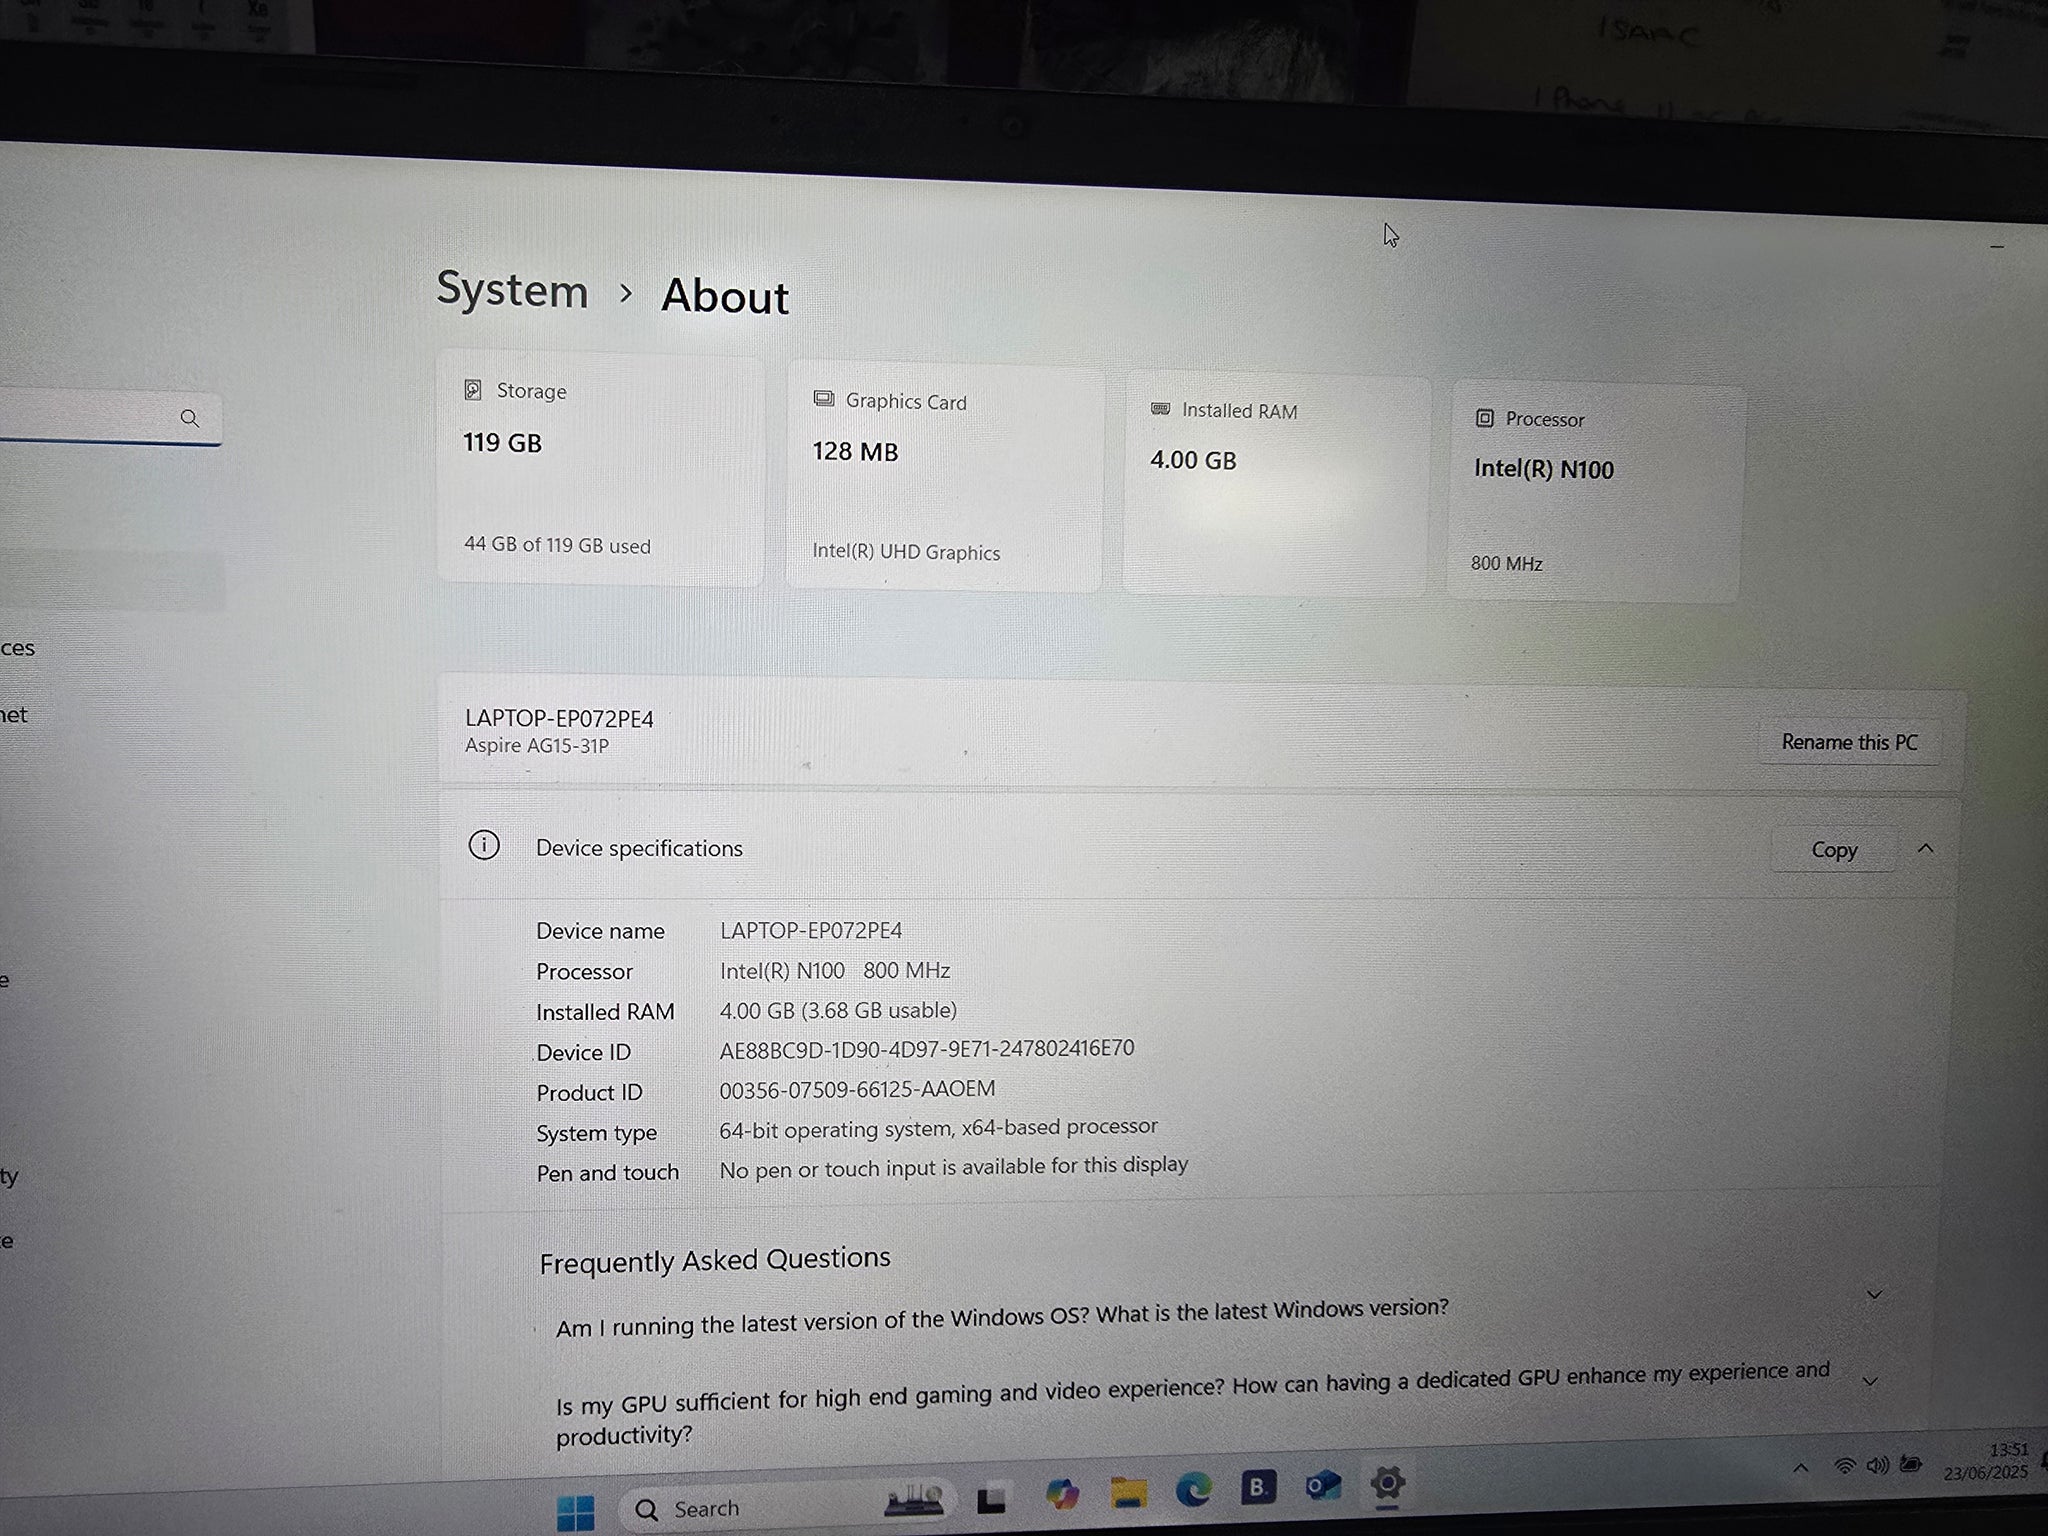Click the Processor chip icon
The image size is (2048, 1536).
coord(1485,418)
